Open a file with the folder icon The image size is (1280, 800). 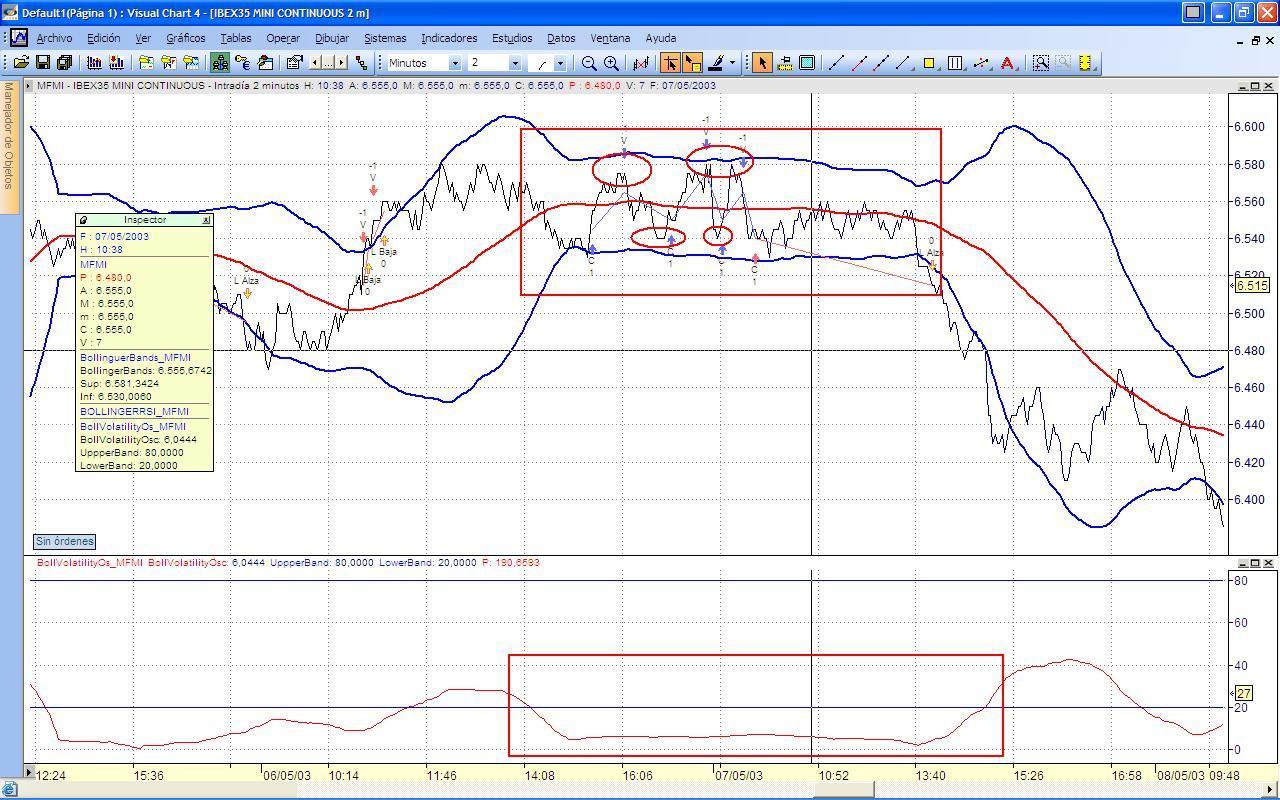point(20,63)
